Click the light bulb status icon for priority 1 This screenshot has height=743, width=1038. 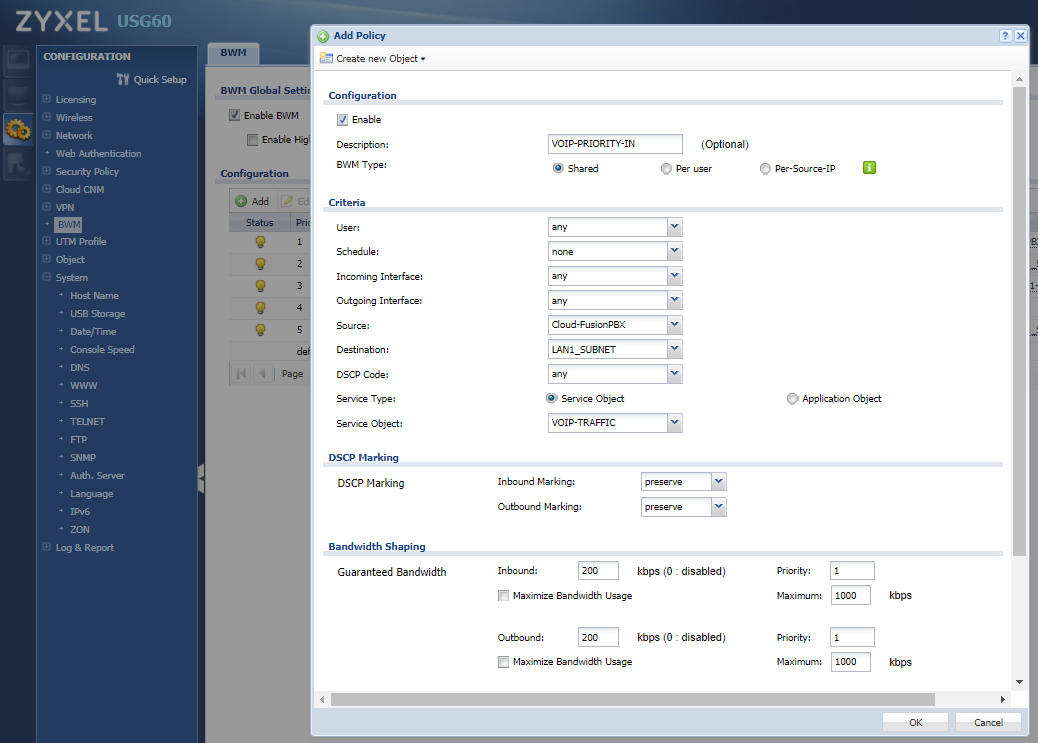point(260,242)
